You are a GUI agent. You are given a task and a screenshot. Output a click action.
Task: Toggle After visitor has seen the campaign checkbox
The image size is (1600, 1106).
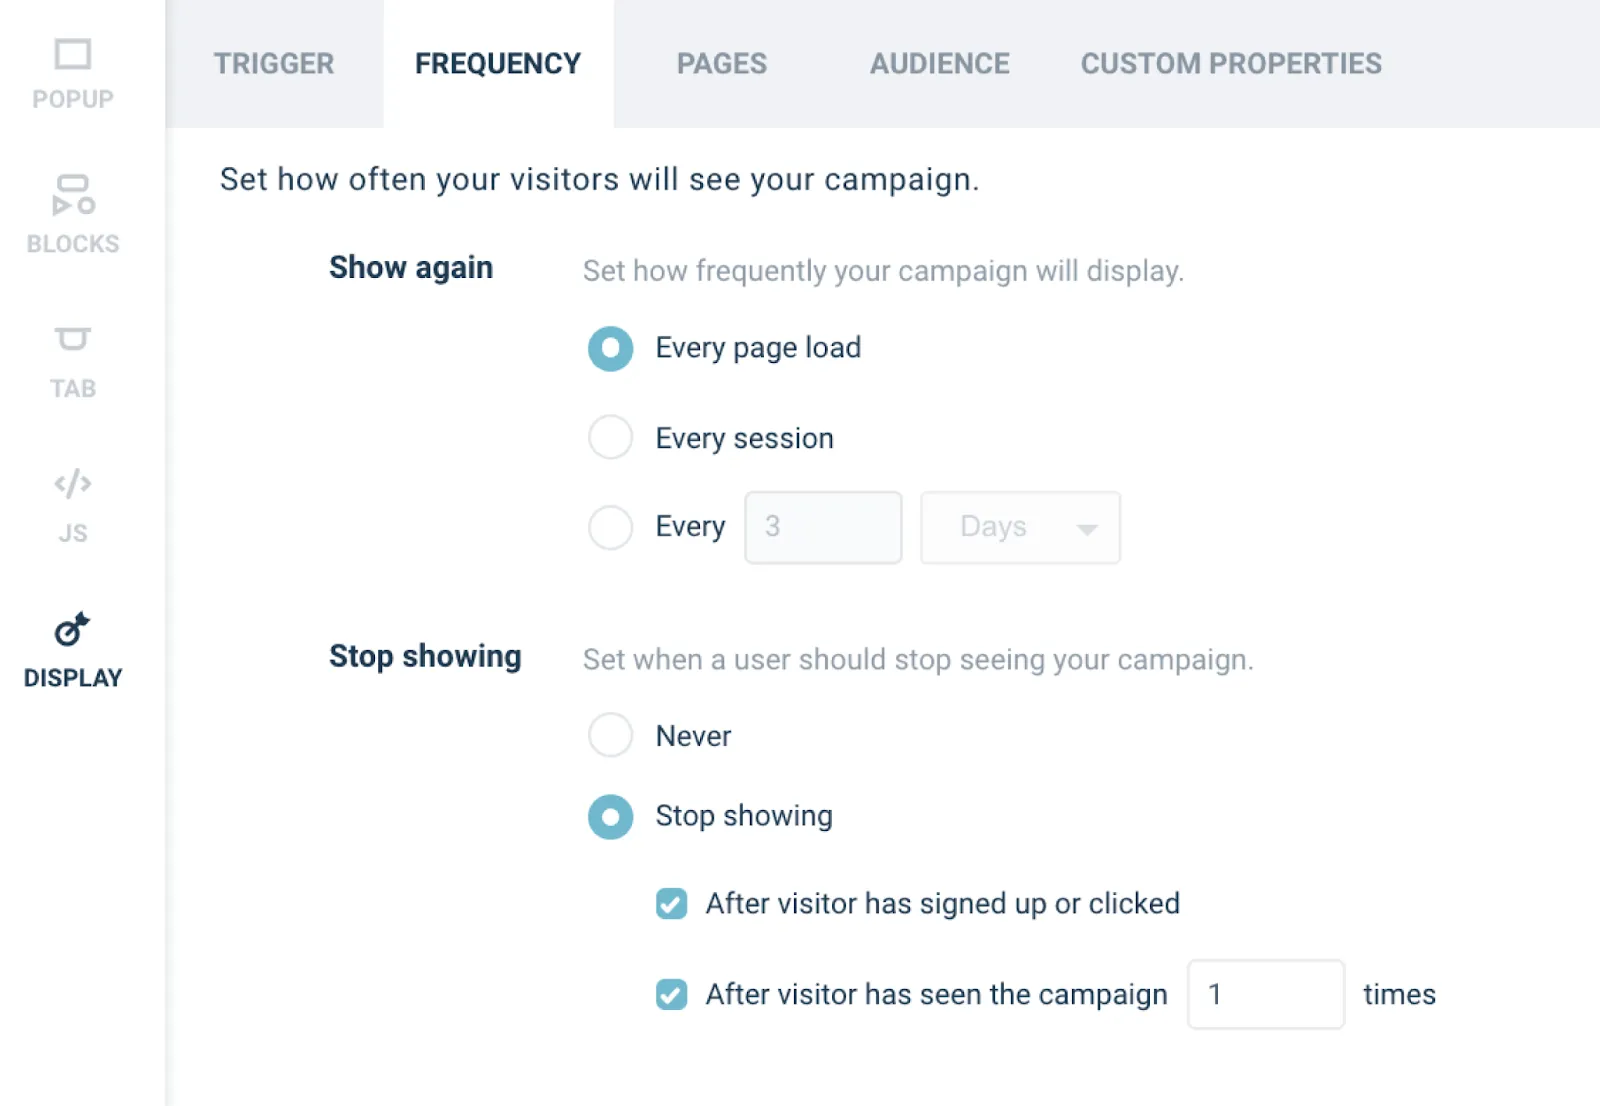(x=672, y=995)
